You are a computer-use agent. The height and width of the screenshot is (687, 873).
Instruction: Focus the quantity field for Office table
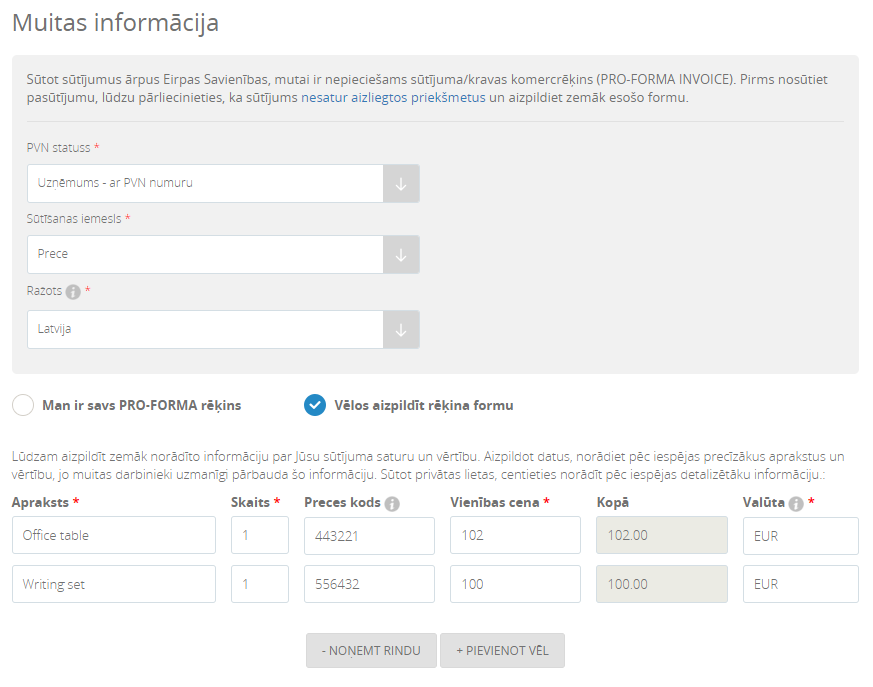click(260, 536)
